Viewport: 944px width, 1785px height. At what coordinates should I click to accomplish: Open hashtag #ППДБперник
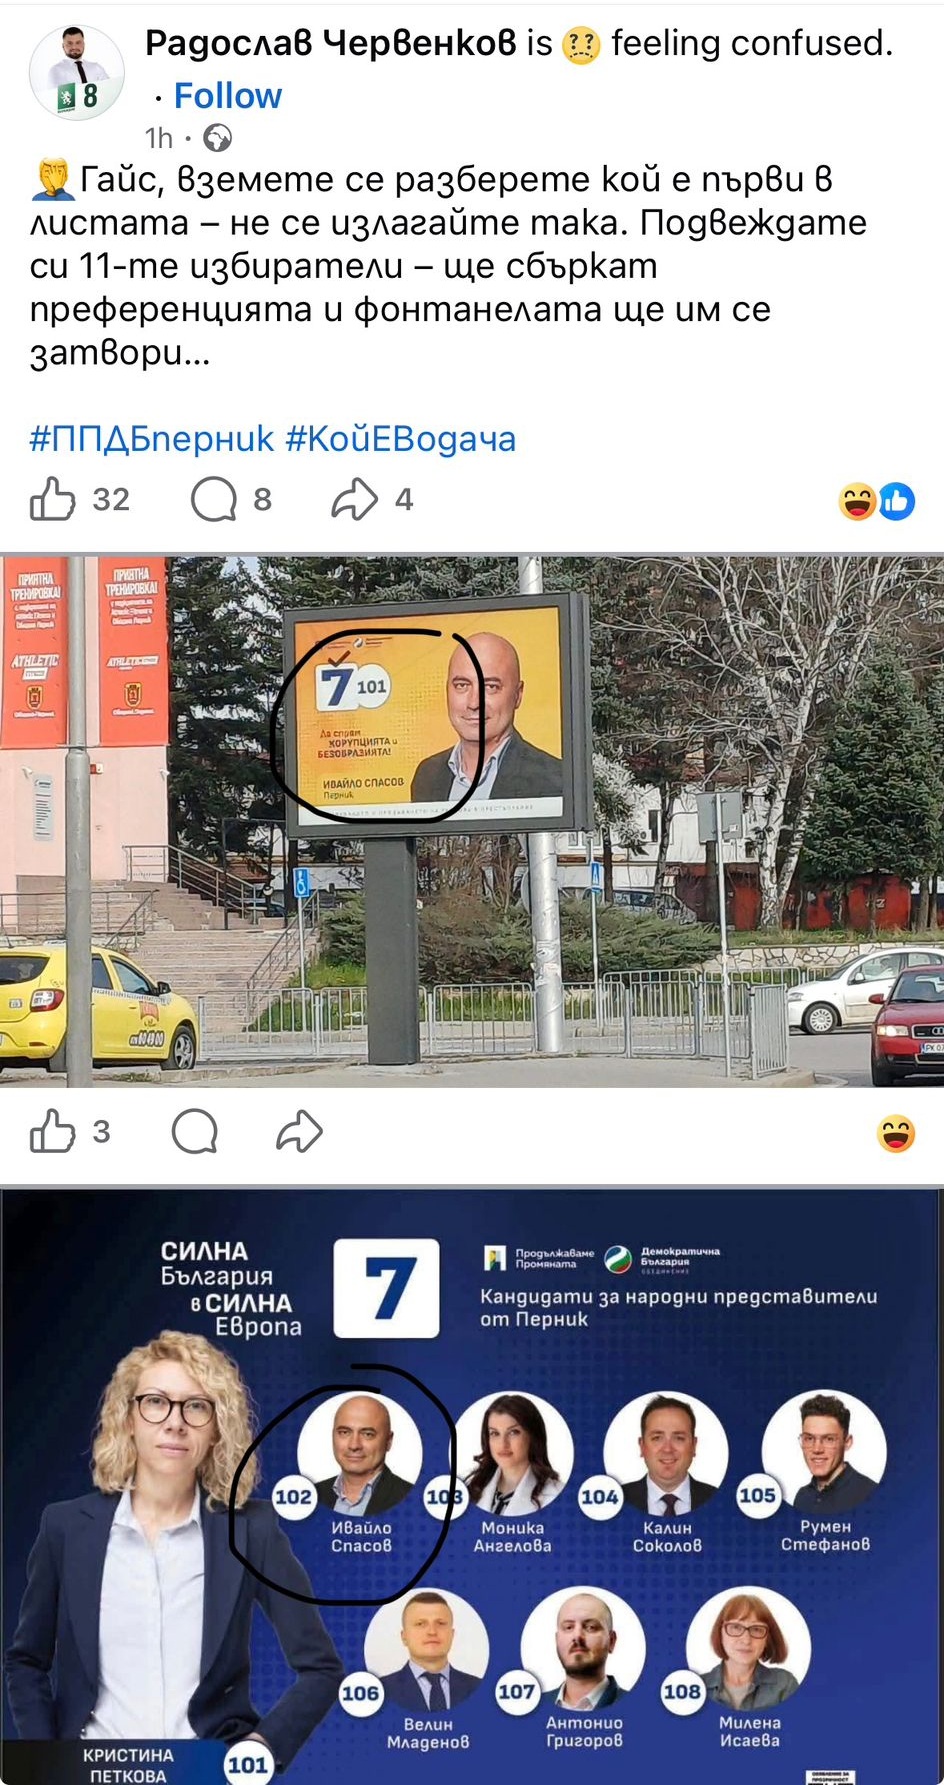(152, 439)
